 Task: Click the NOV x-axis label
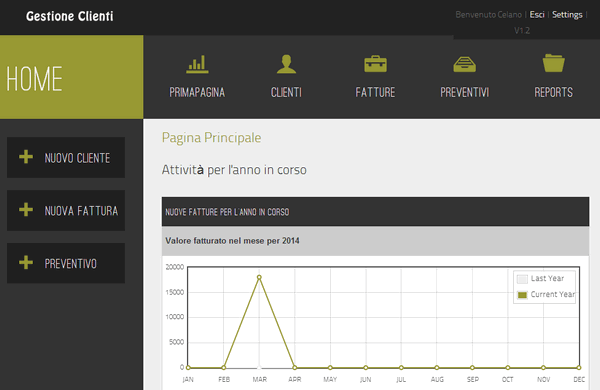pos(543,379)
